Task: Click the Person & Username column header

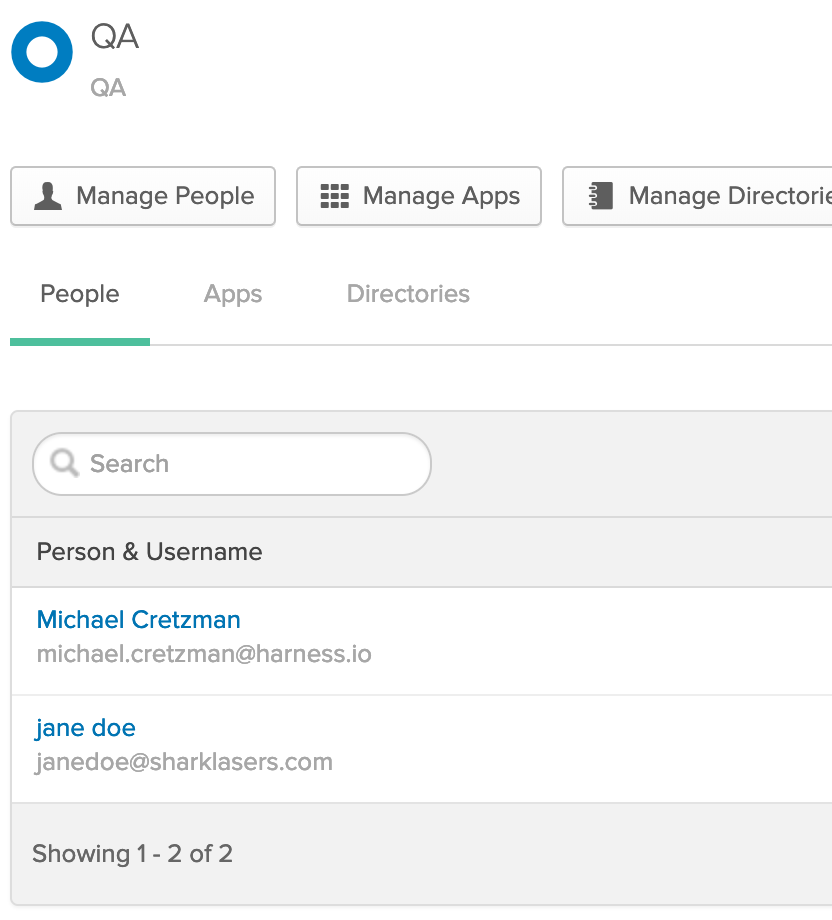Action: coord(150,552)
